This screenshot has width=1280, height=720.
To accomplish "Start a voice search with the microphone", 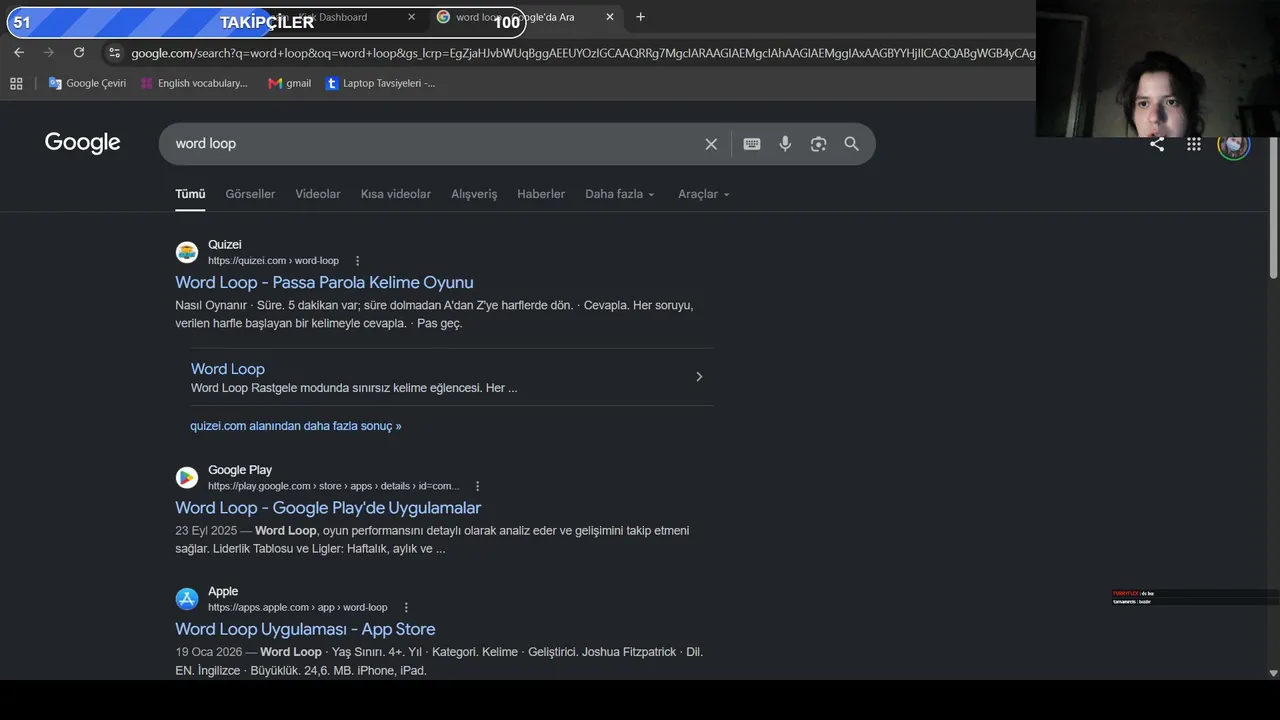I will [785, 144].
